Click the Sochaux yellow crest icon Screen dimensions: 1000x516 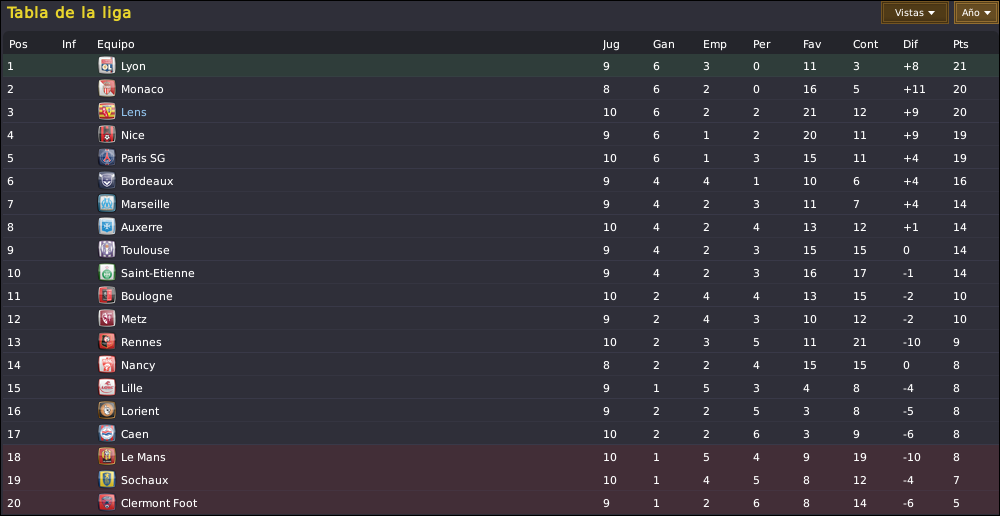(x=107, y=479)
